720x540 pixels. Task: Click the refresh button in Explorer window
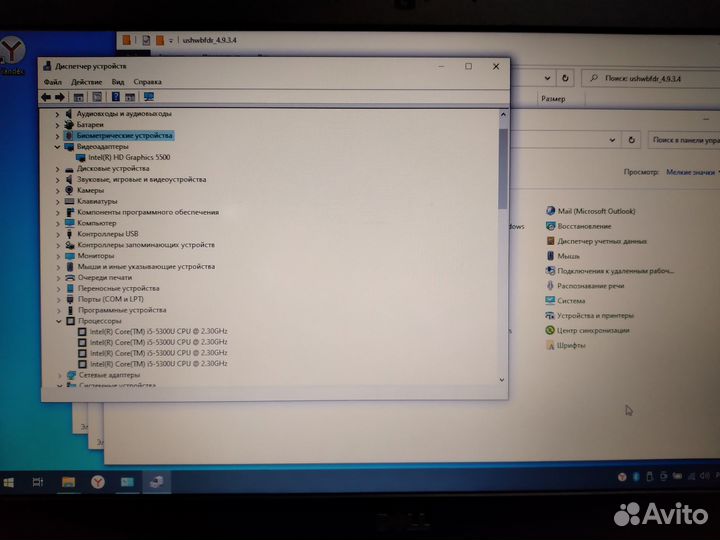pyautogui.click(x=565, y=79)
